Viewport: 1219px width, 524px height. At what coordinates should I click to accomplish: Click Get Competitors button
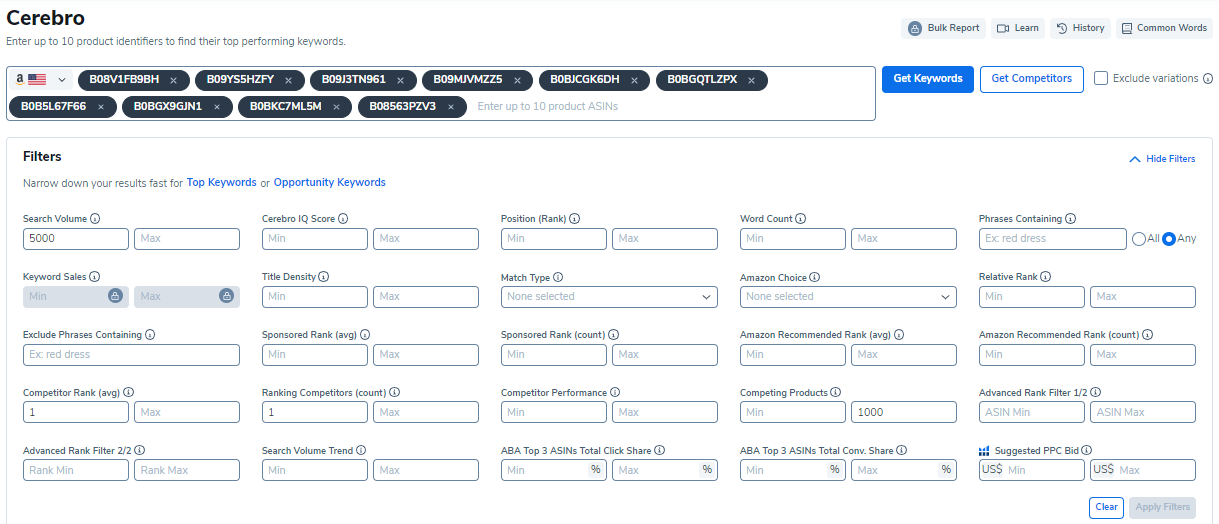(x=1032, y=79)
